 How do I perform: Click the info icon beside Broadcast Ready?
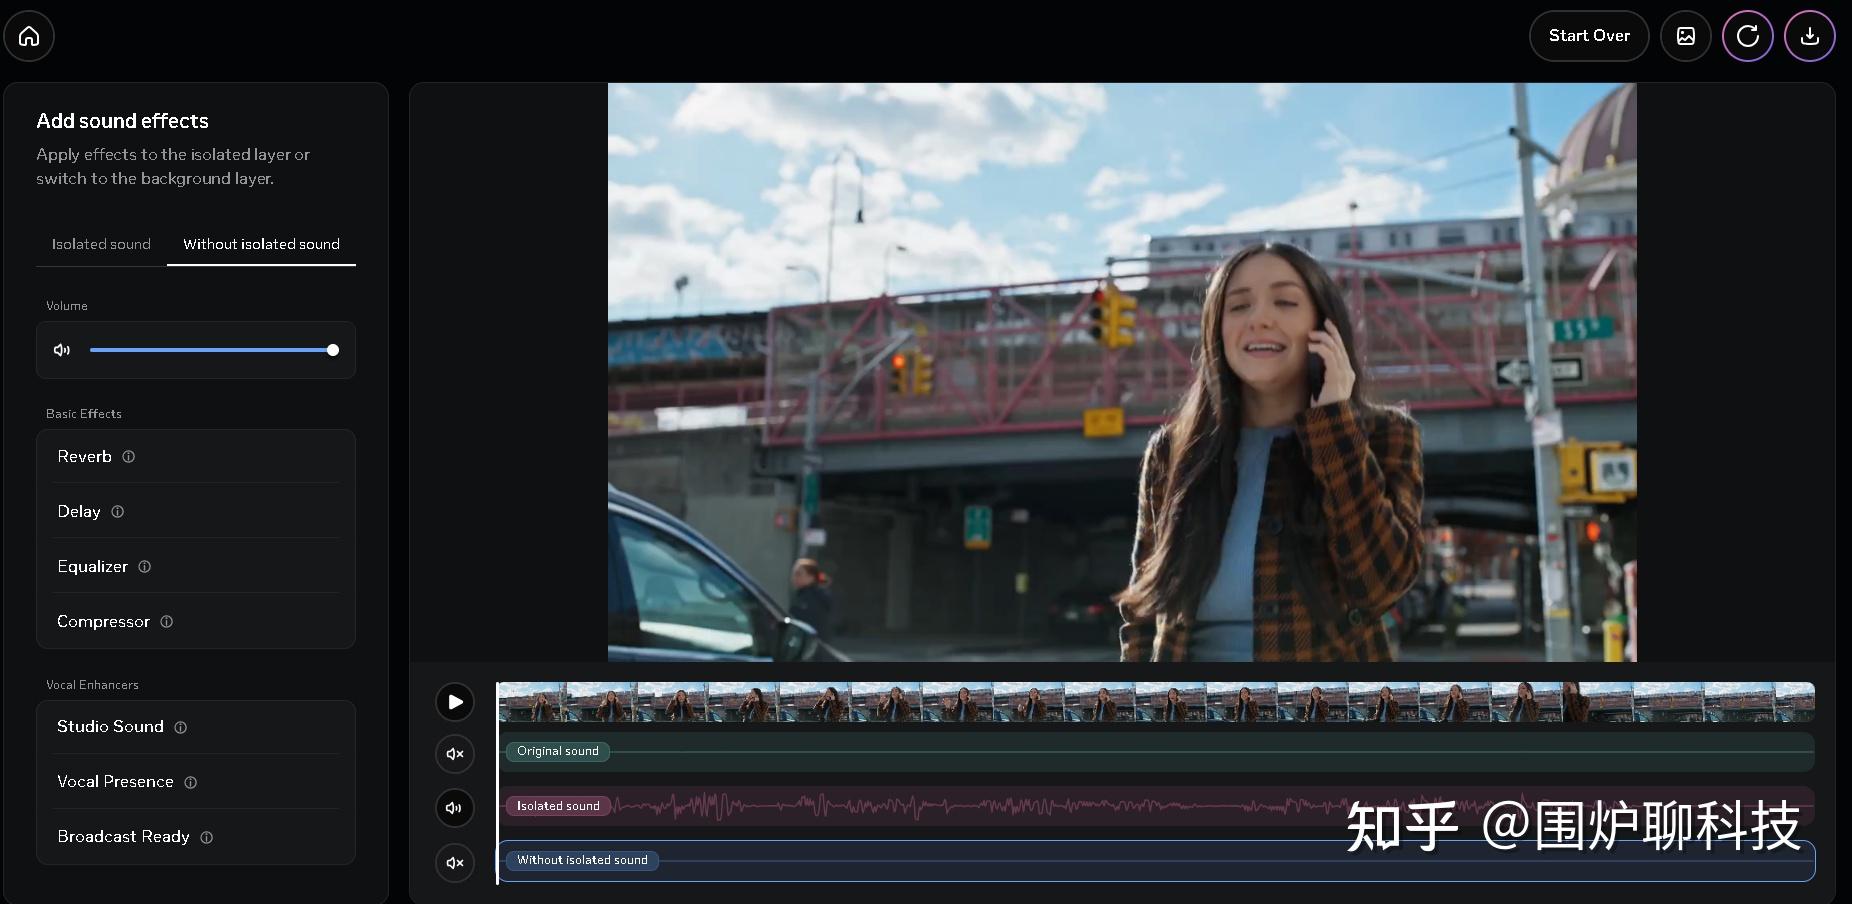(x=206, y=837)
